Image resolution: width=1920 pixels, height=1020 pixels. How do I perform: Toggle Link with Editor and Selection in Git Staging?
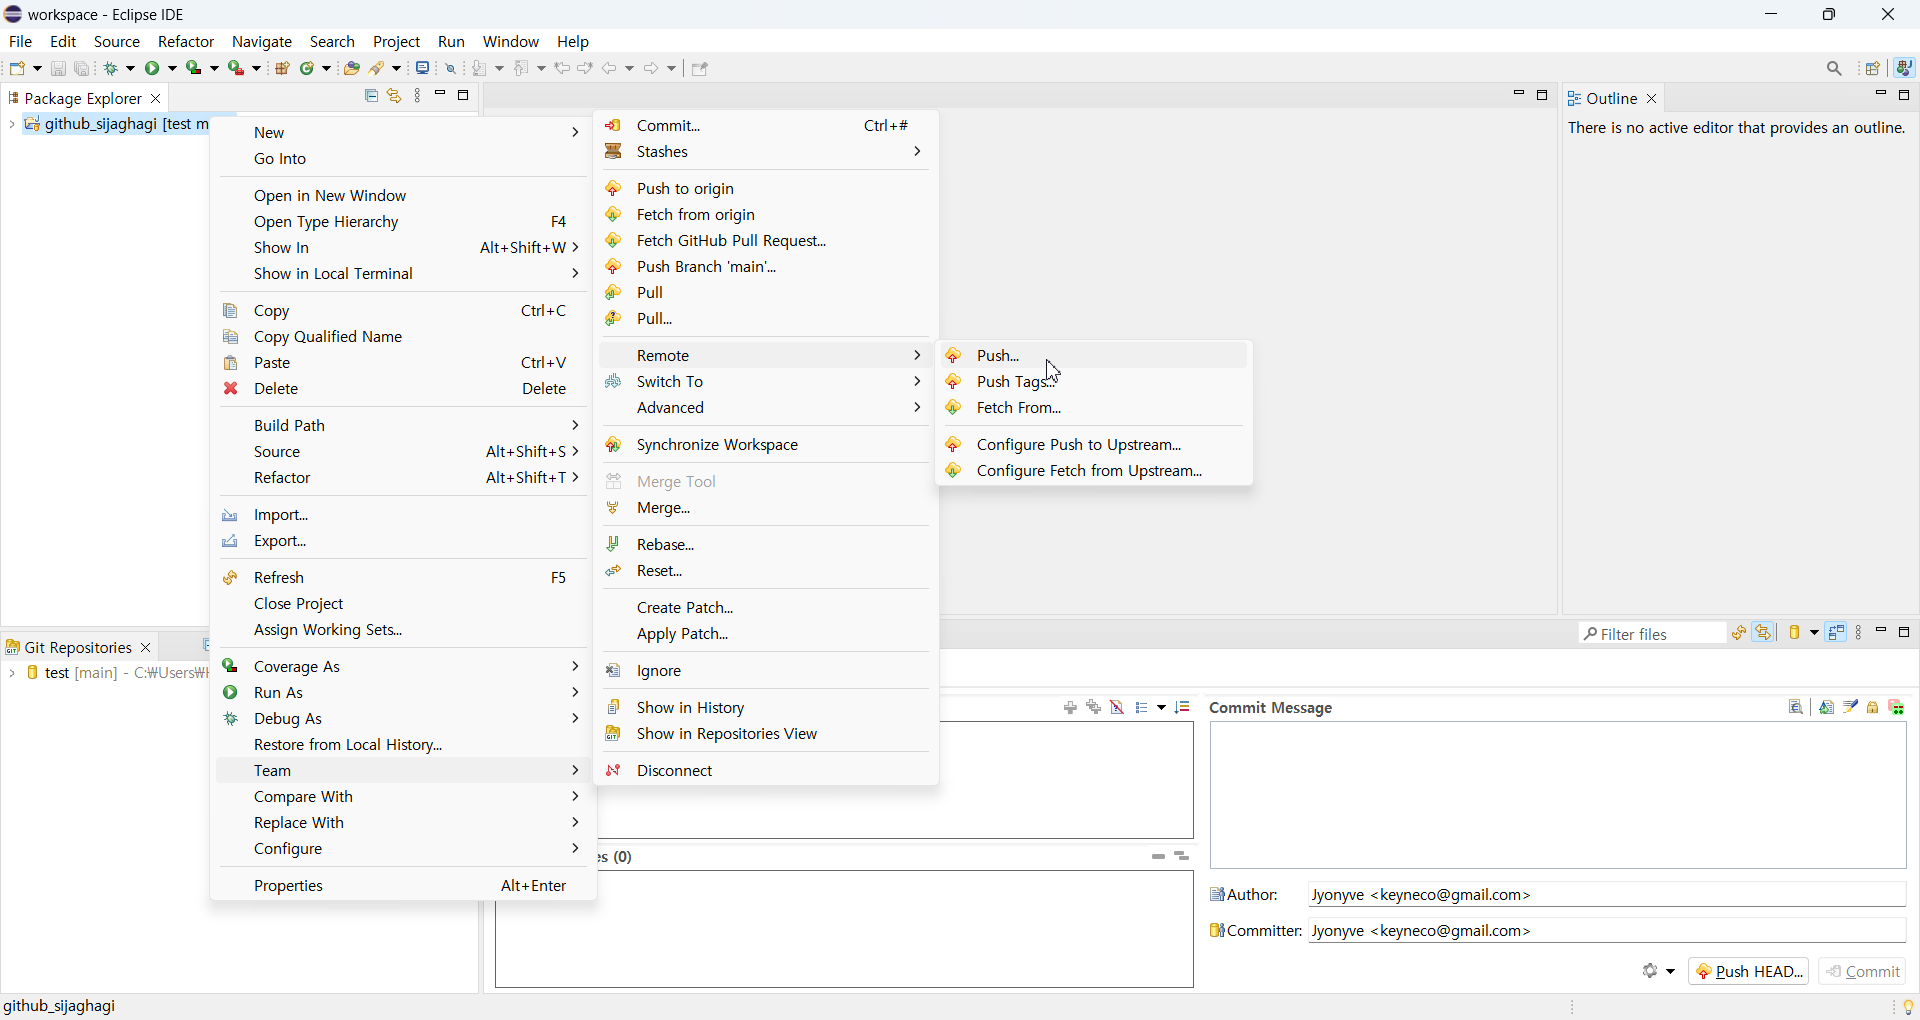point(1765,633)
